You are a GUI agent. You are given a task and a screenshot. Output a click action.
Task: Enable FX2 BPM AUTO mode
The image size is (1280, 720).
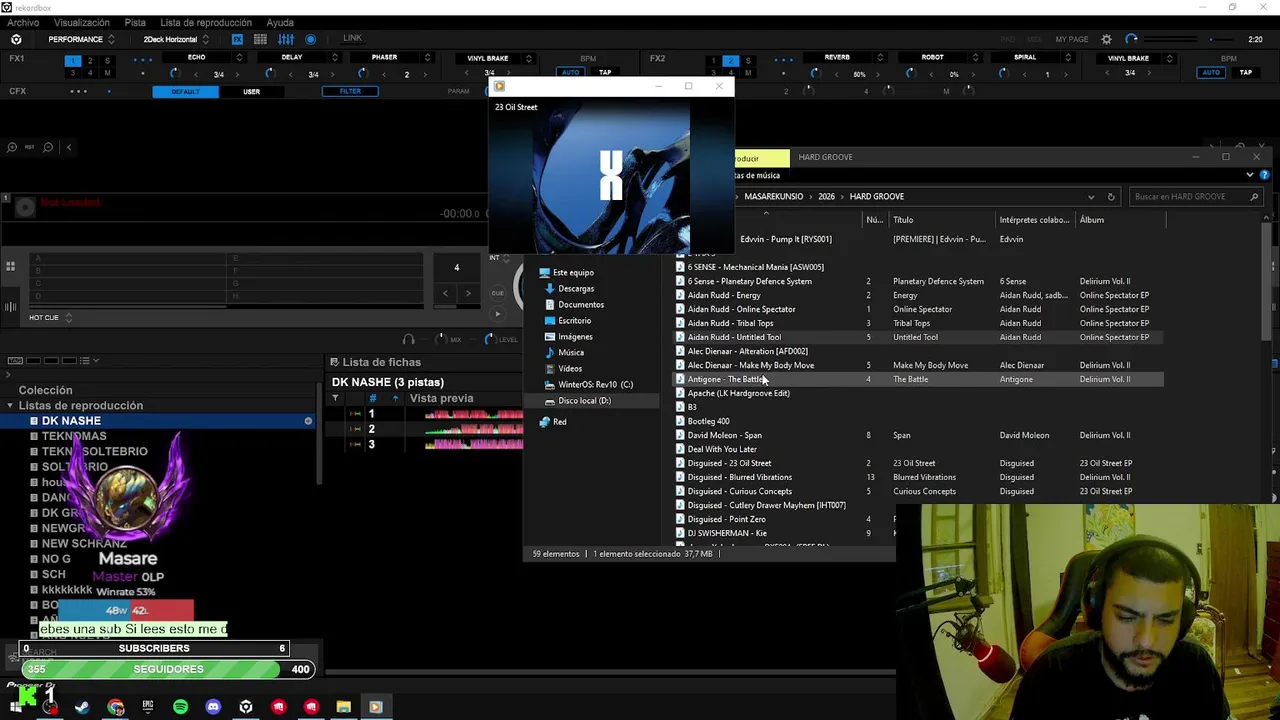(x=1211, y=72)
